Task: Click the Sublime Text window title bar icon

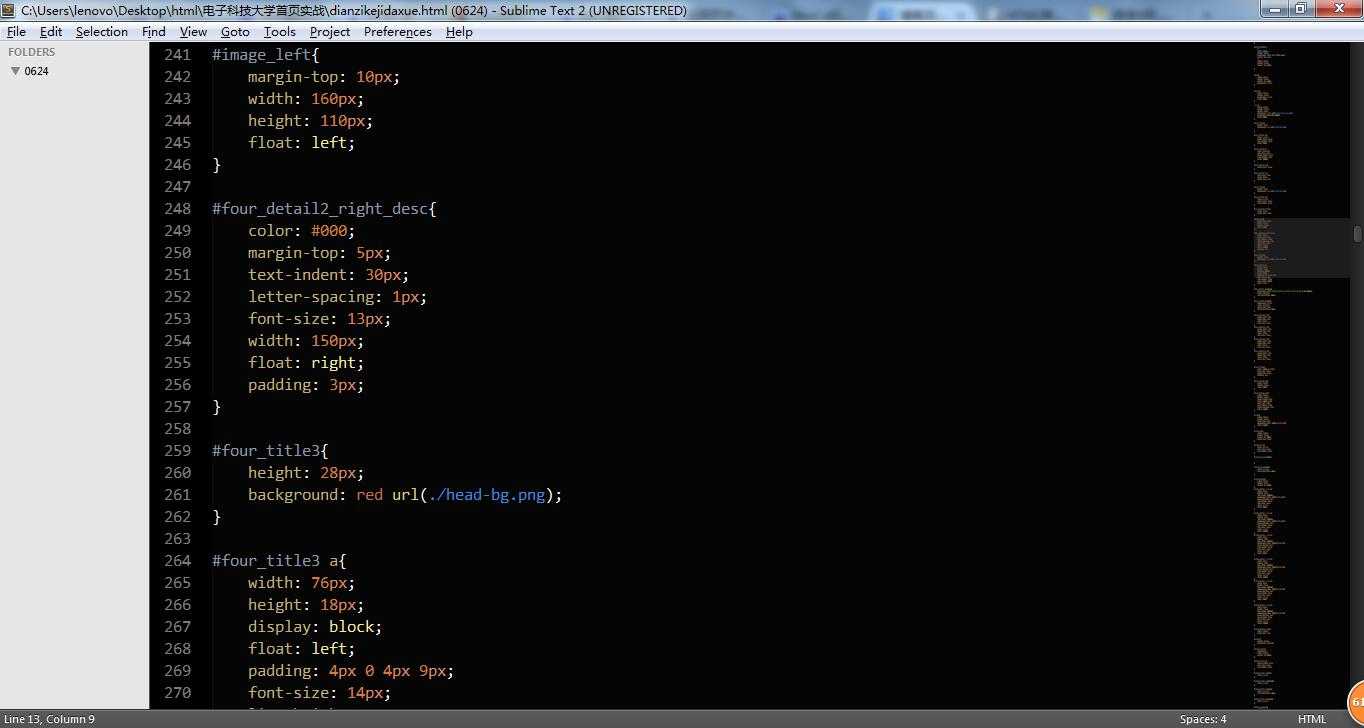Action: 9,10
